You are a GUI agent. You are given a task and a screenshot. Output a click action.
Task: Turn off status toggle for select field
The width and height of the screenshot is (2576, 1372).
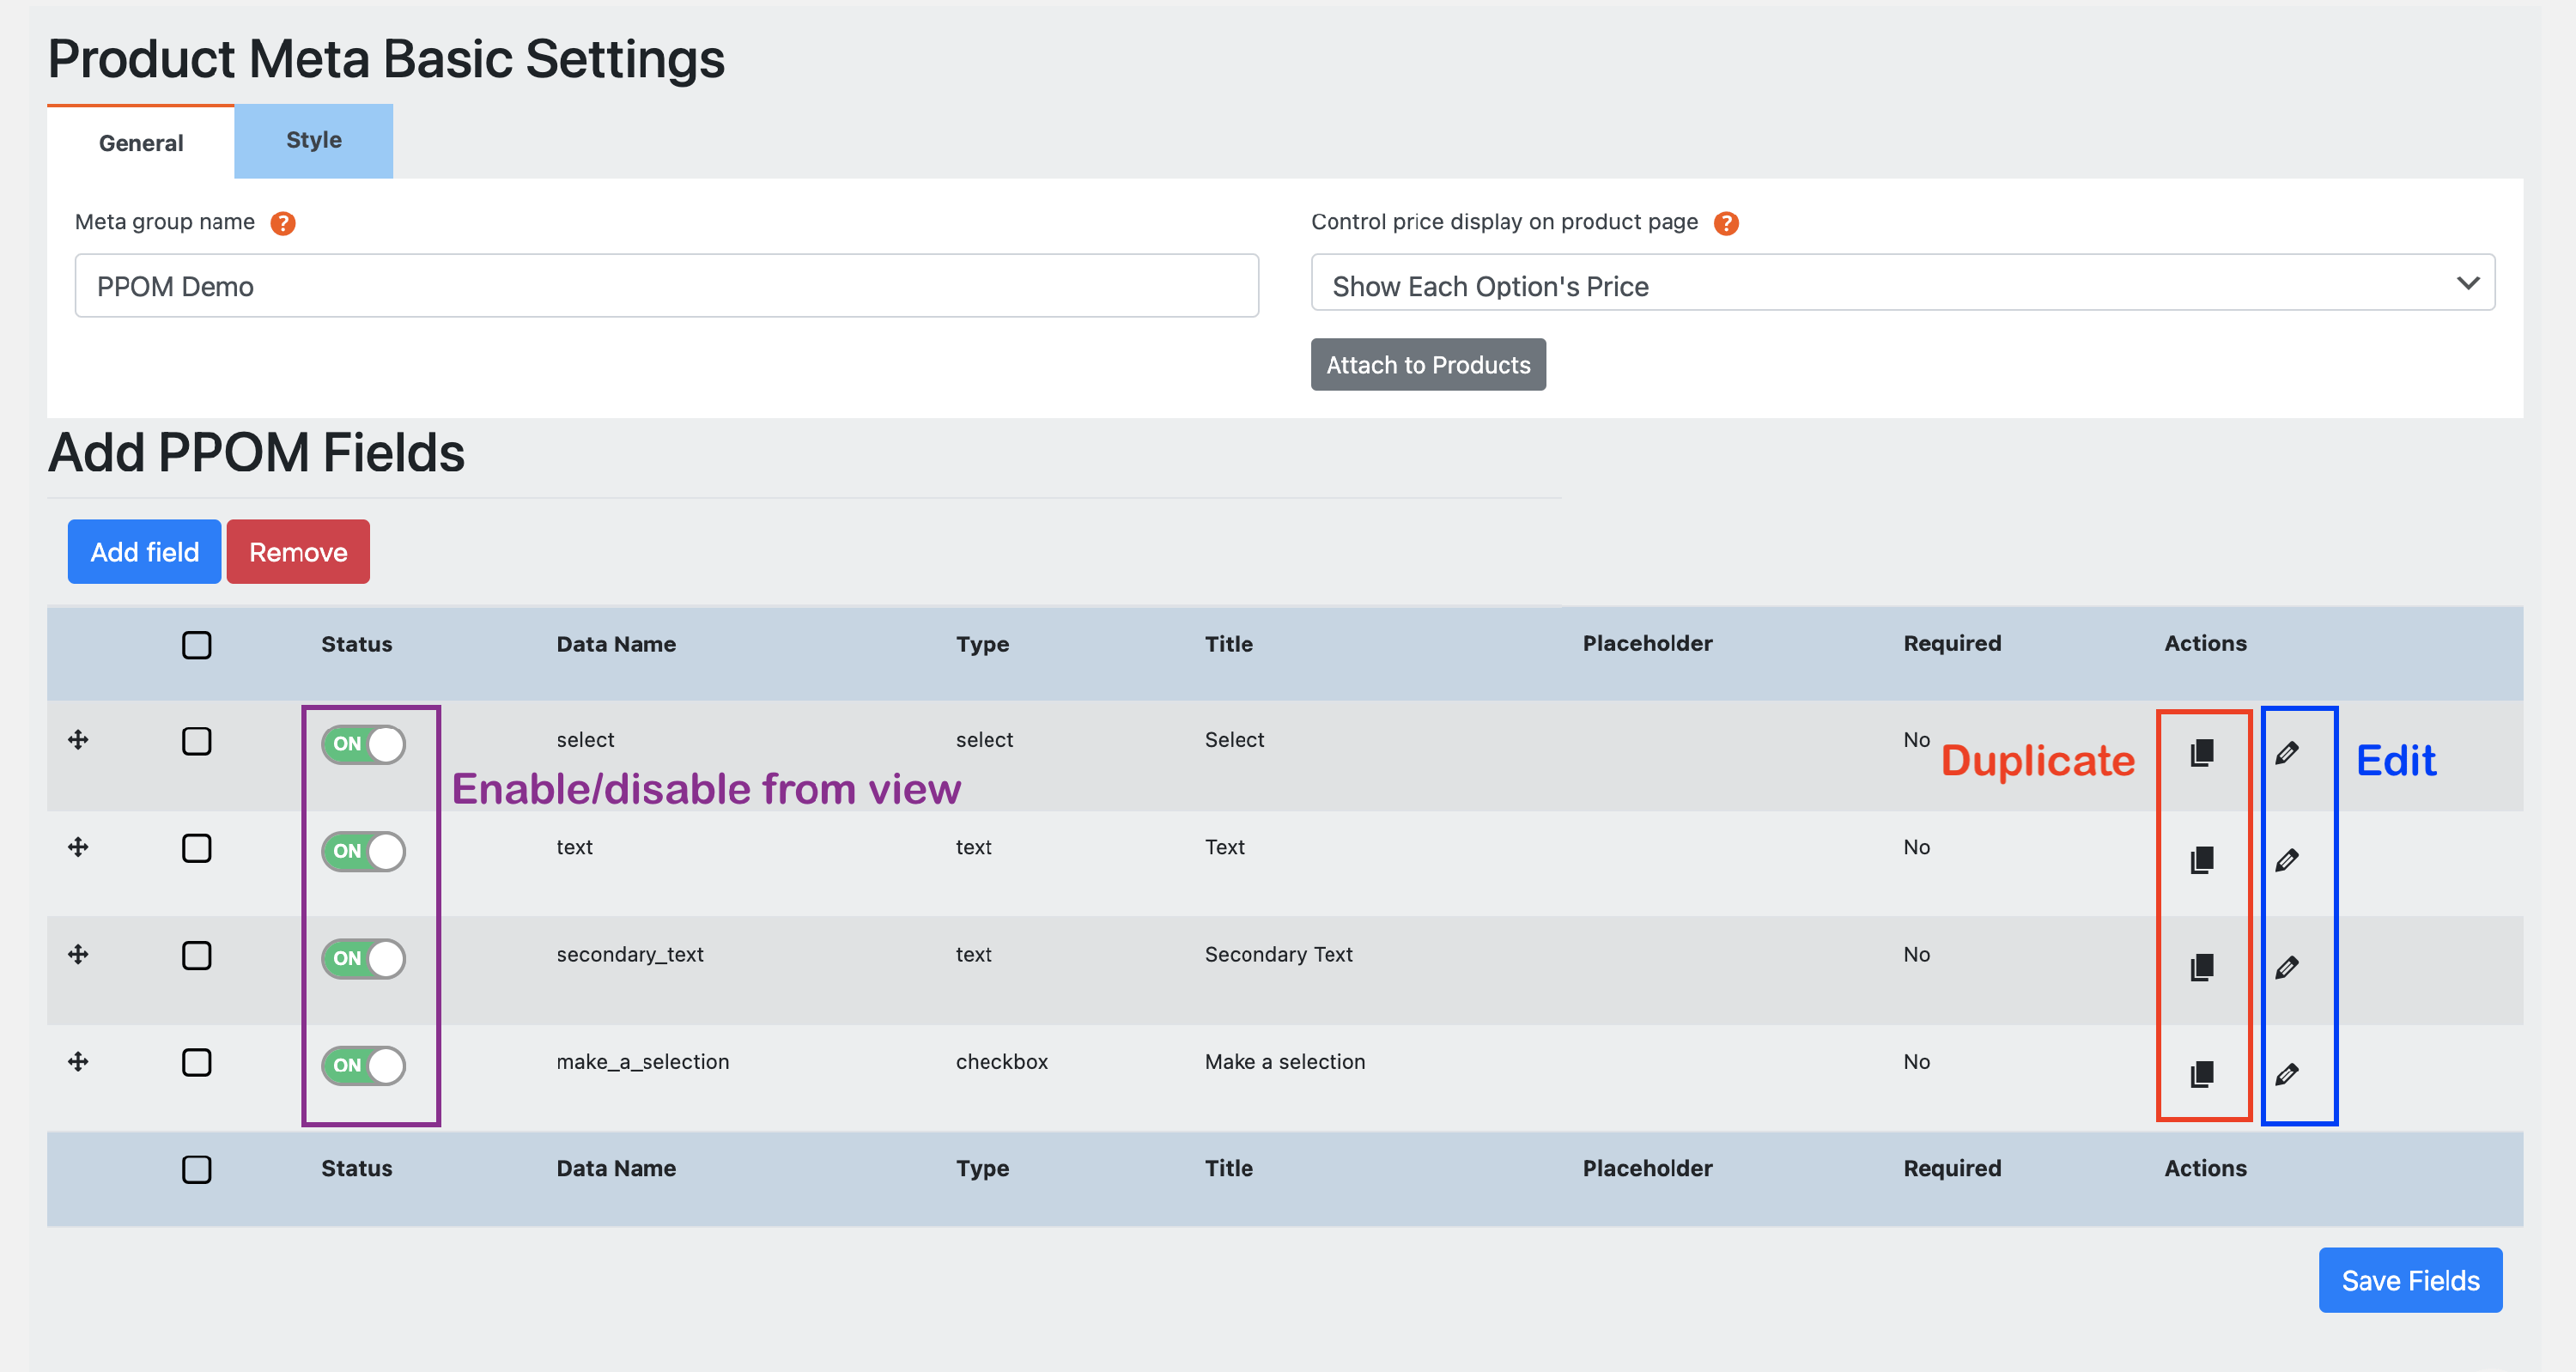(363, 744)
